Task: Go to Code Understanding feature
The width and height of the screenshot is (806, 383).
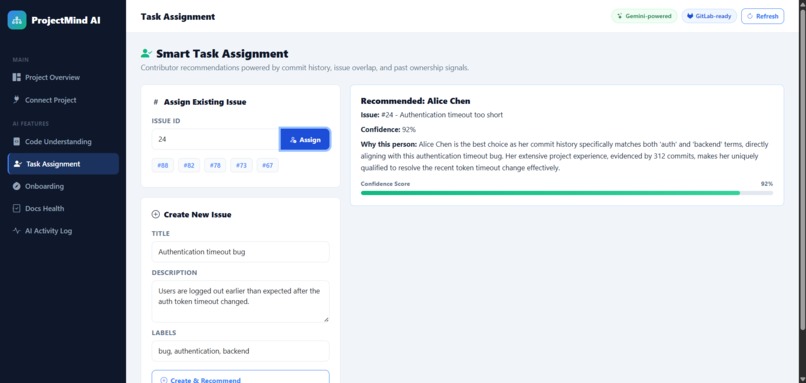Action: pyautogui.click(x=63, y=141)
